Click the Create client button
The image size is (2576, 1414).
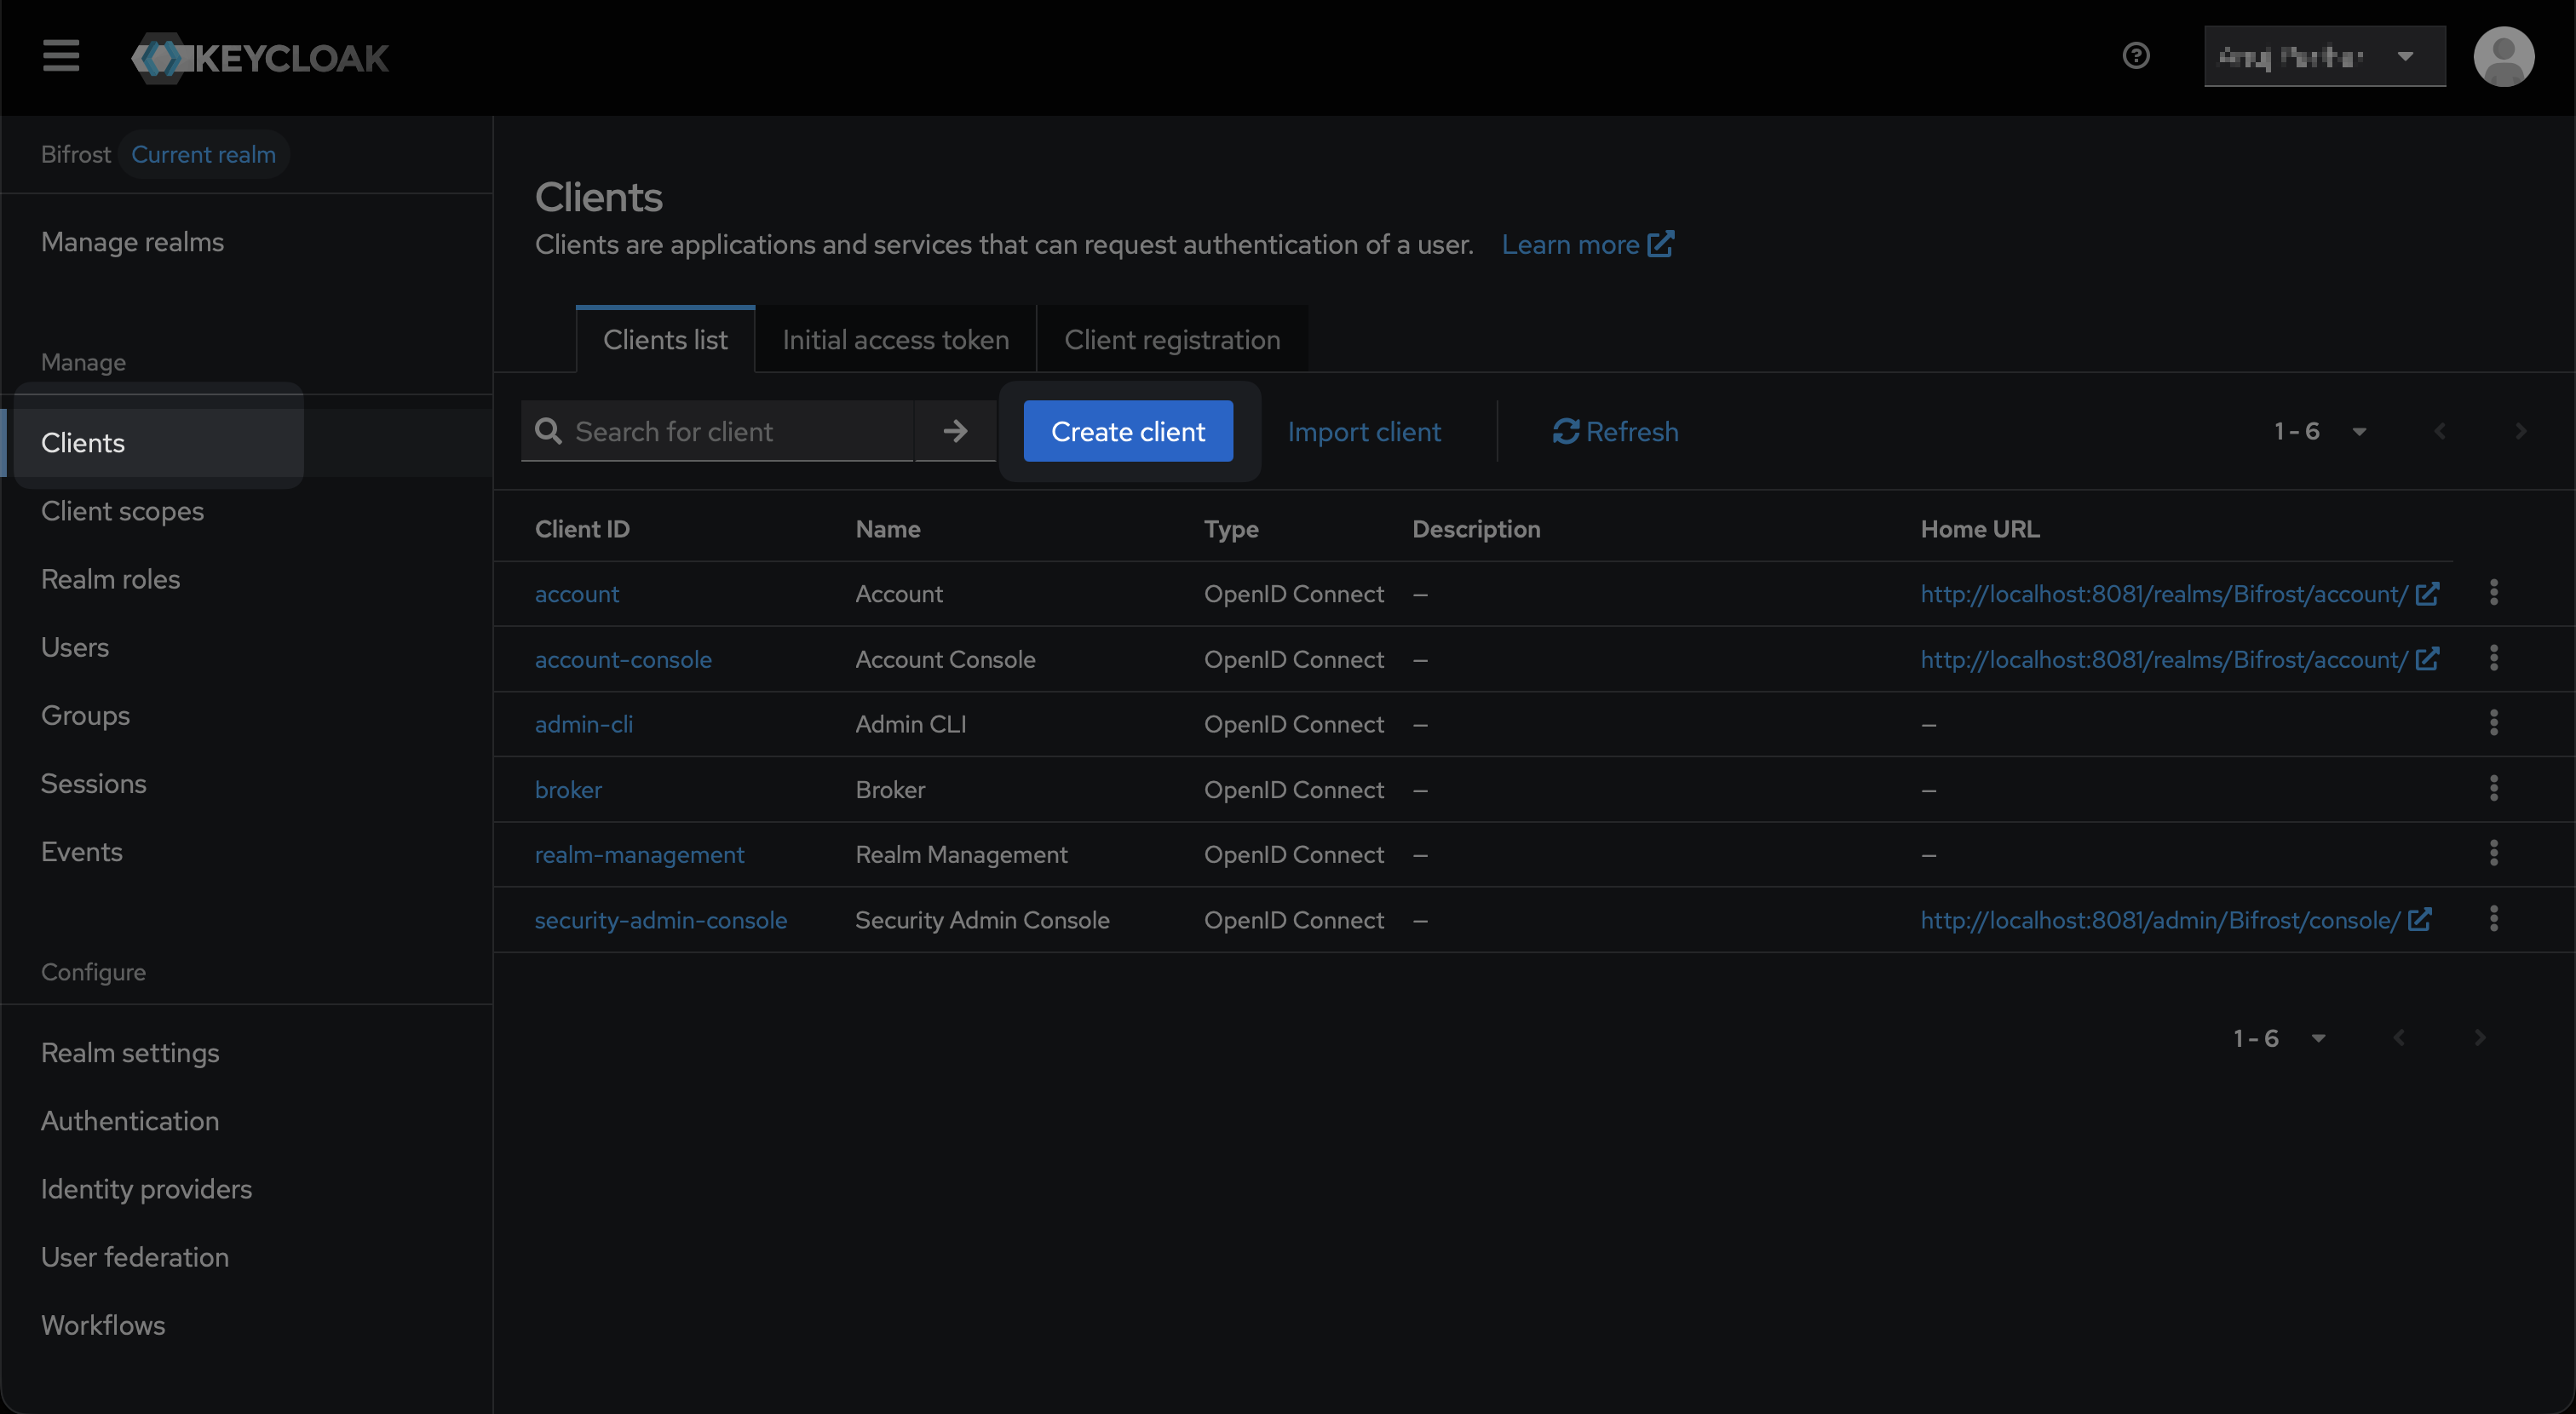[x=1128, y=431]
